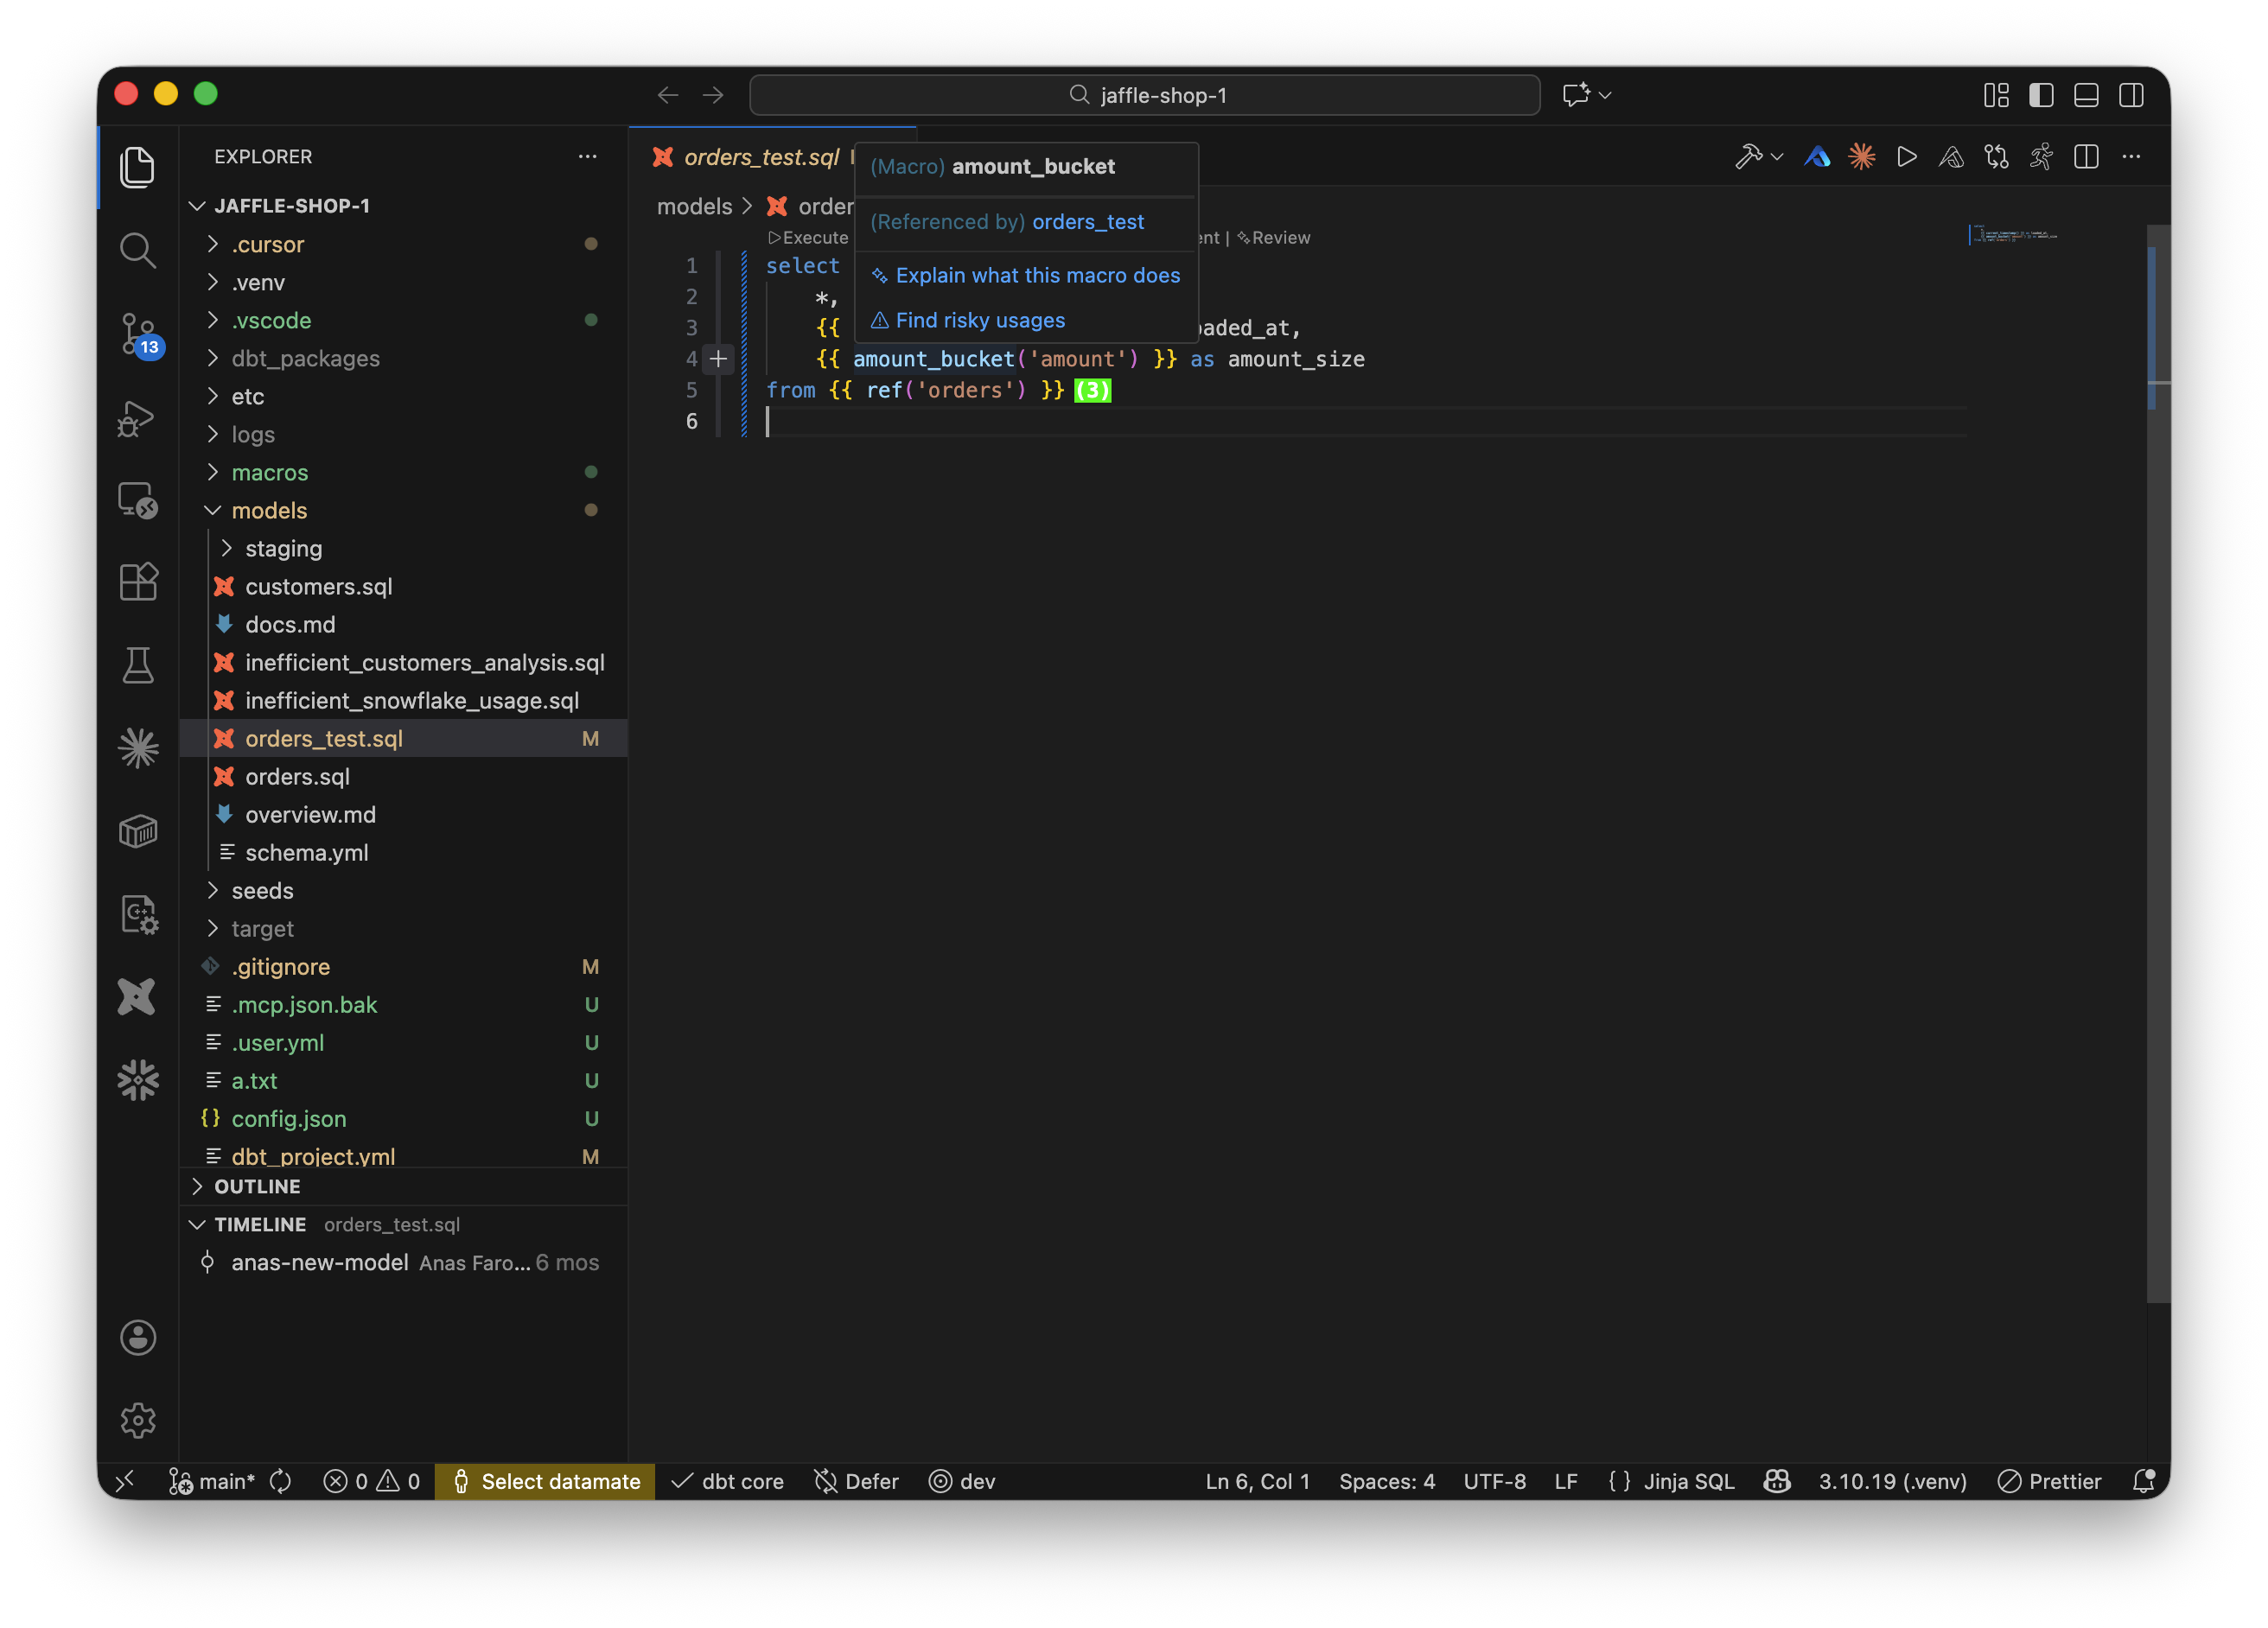The image size is (2268, 1628).
Task: Go back with the left arrow
Action: tap(667, 95)
